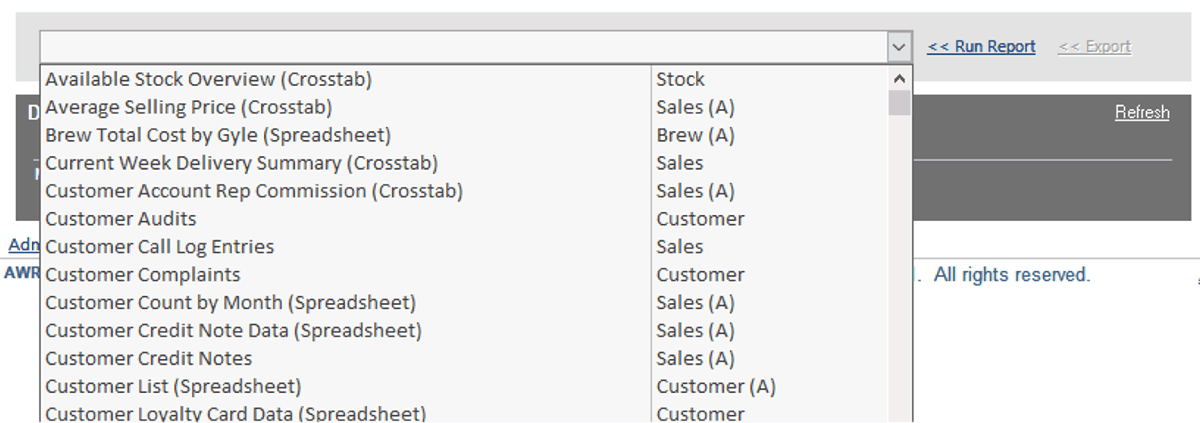Choose Brew Total Cost by Gyle report
Viewport: 1200px width, 423px height.
pos(218,135)
